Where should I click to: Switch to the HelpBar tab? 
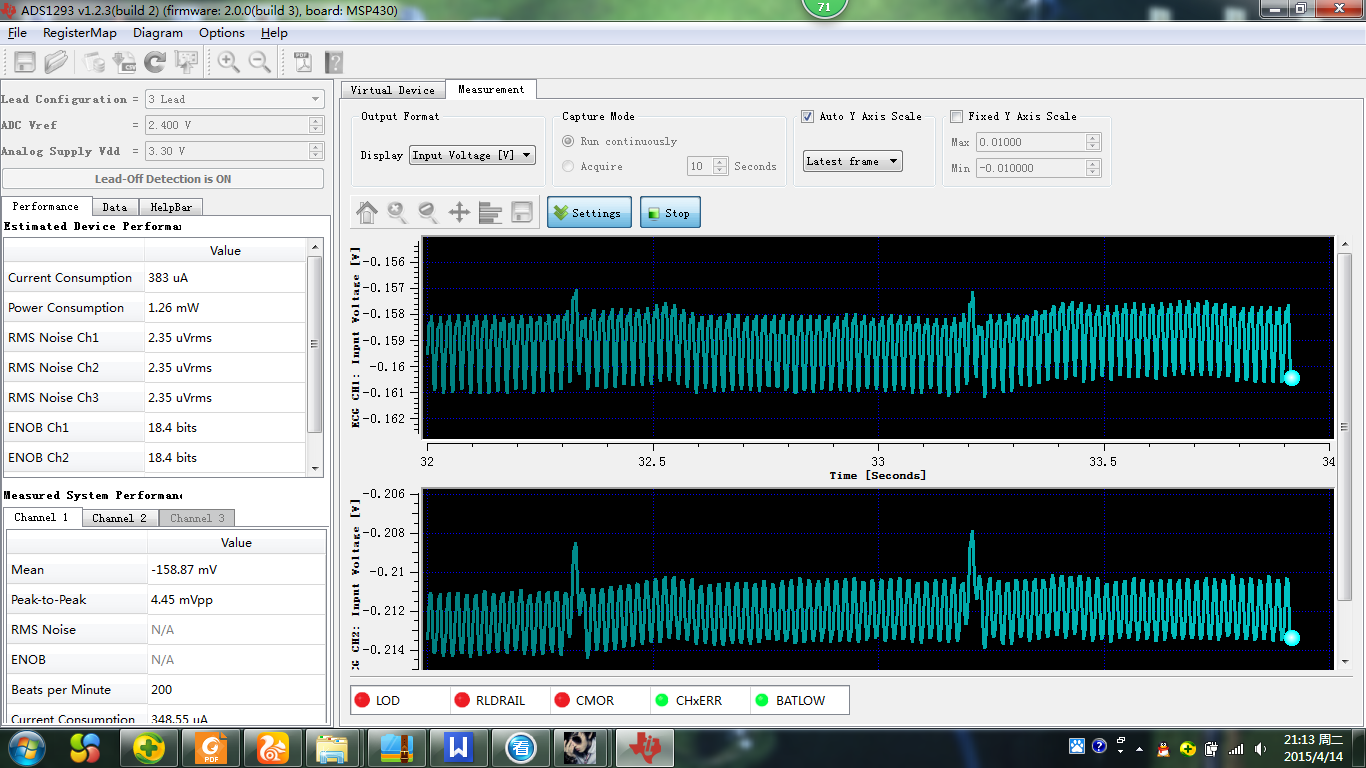(170, 207)
